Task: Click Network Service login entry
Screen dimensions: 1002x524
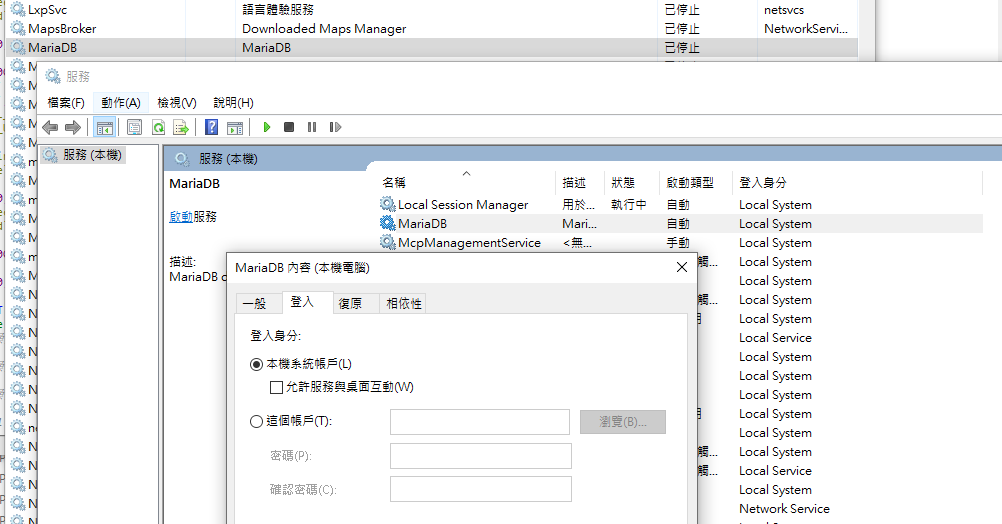Action: [784, 509]
